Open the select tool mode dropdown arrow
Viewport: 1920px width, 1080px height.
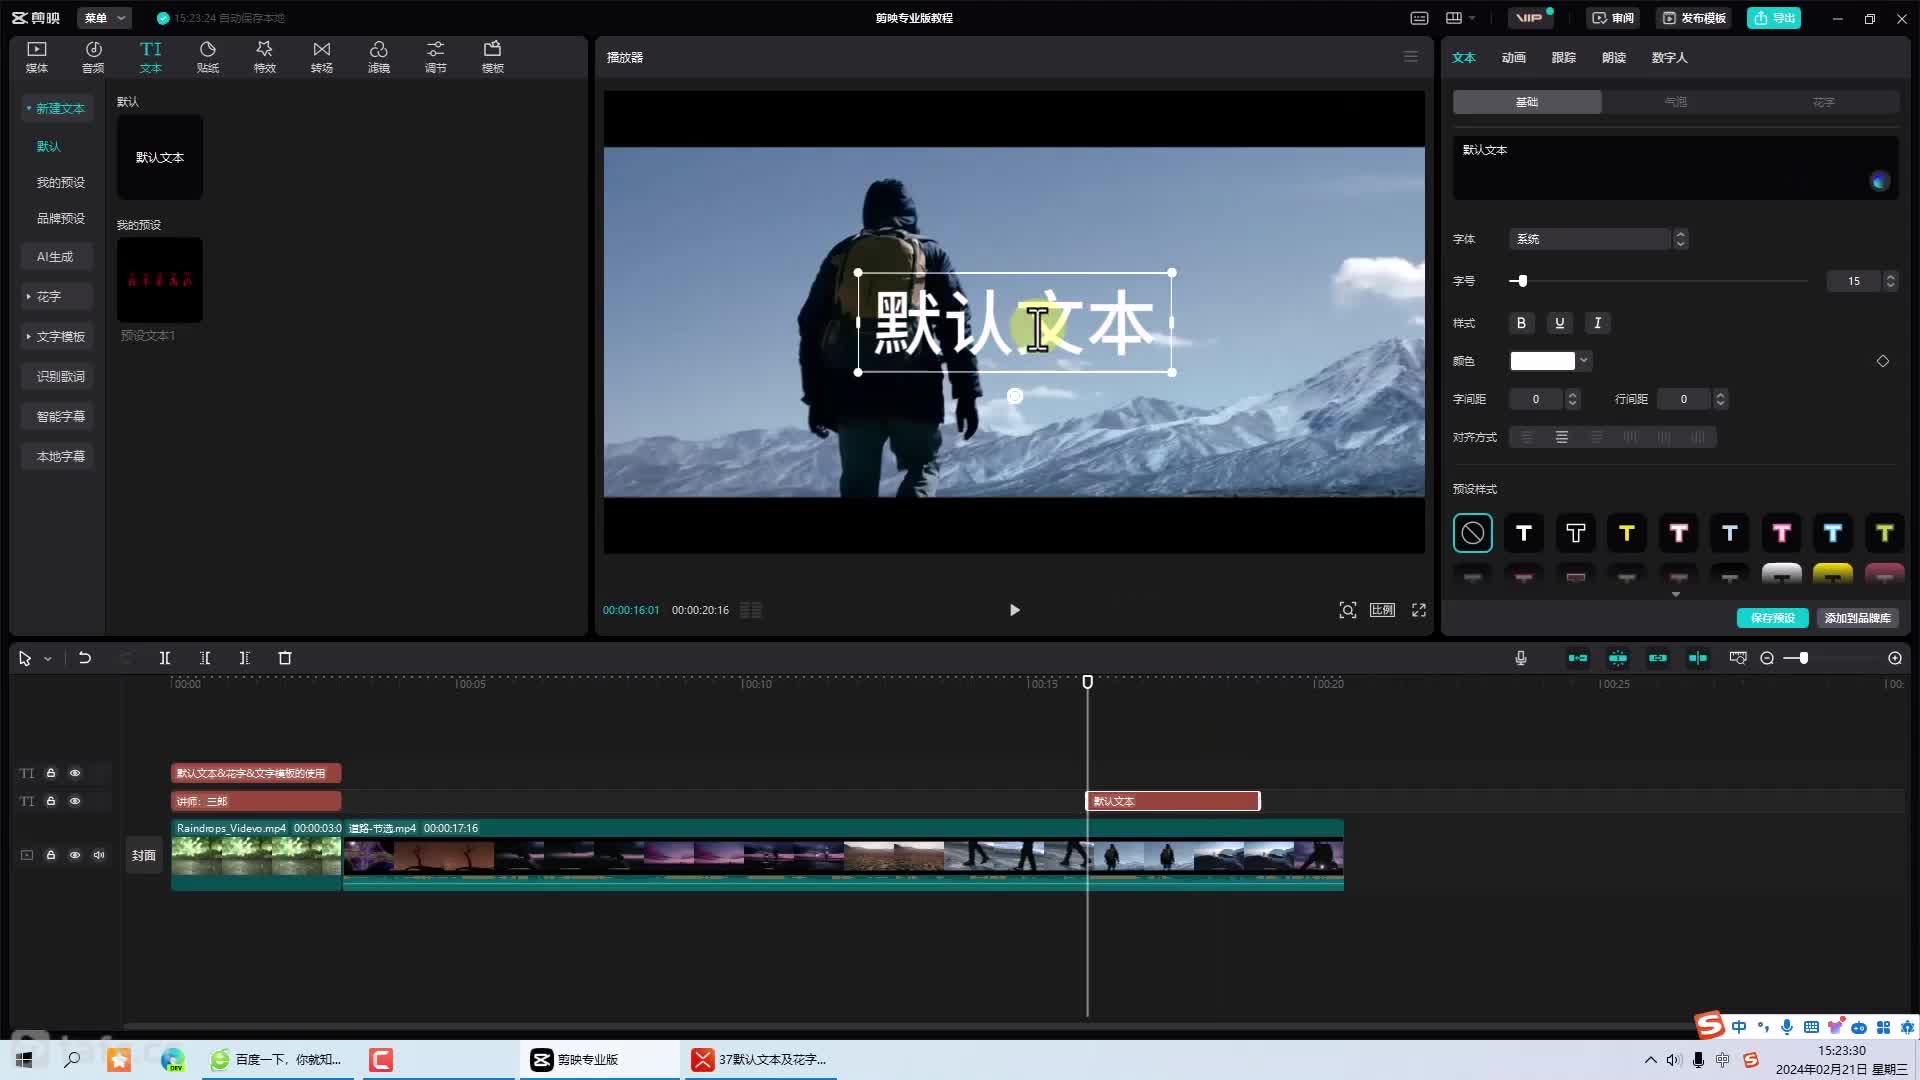[48, 659]
